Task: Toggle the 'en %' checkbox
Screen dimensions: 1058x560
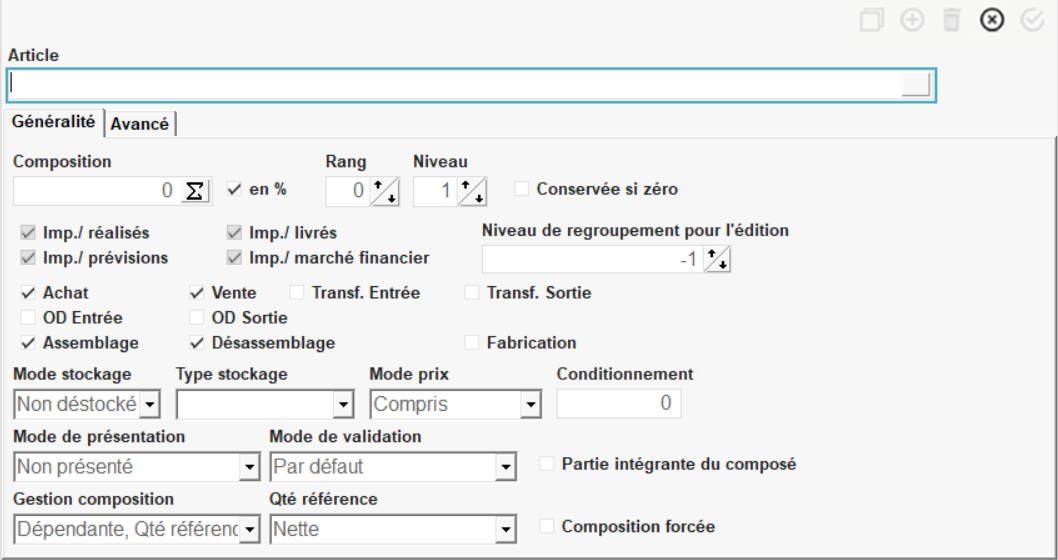Action: click(x=235, y=188)
